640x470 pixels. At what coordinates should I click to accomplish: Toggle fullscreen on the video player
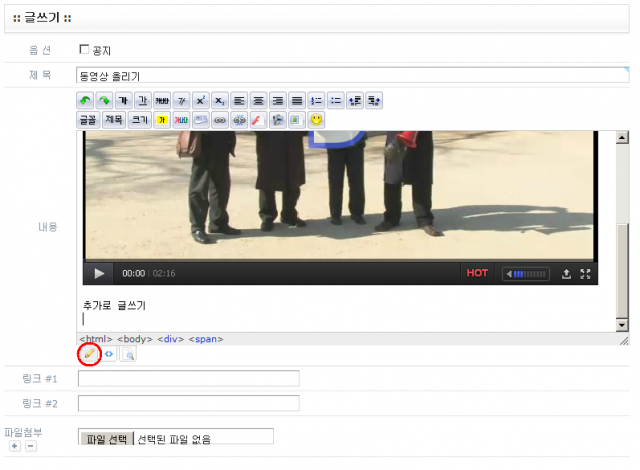586,273
